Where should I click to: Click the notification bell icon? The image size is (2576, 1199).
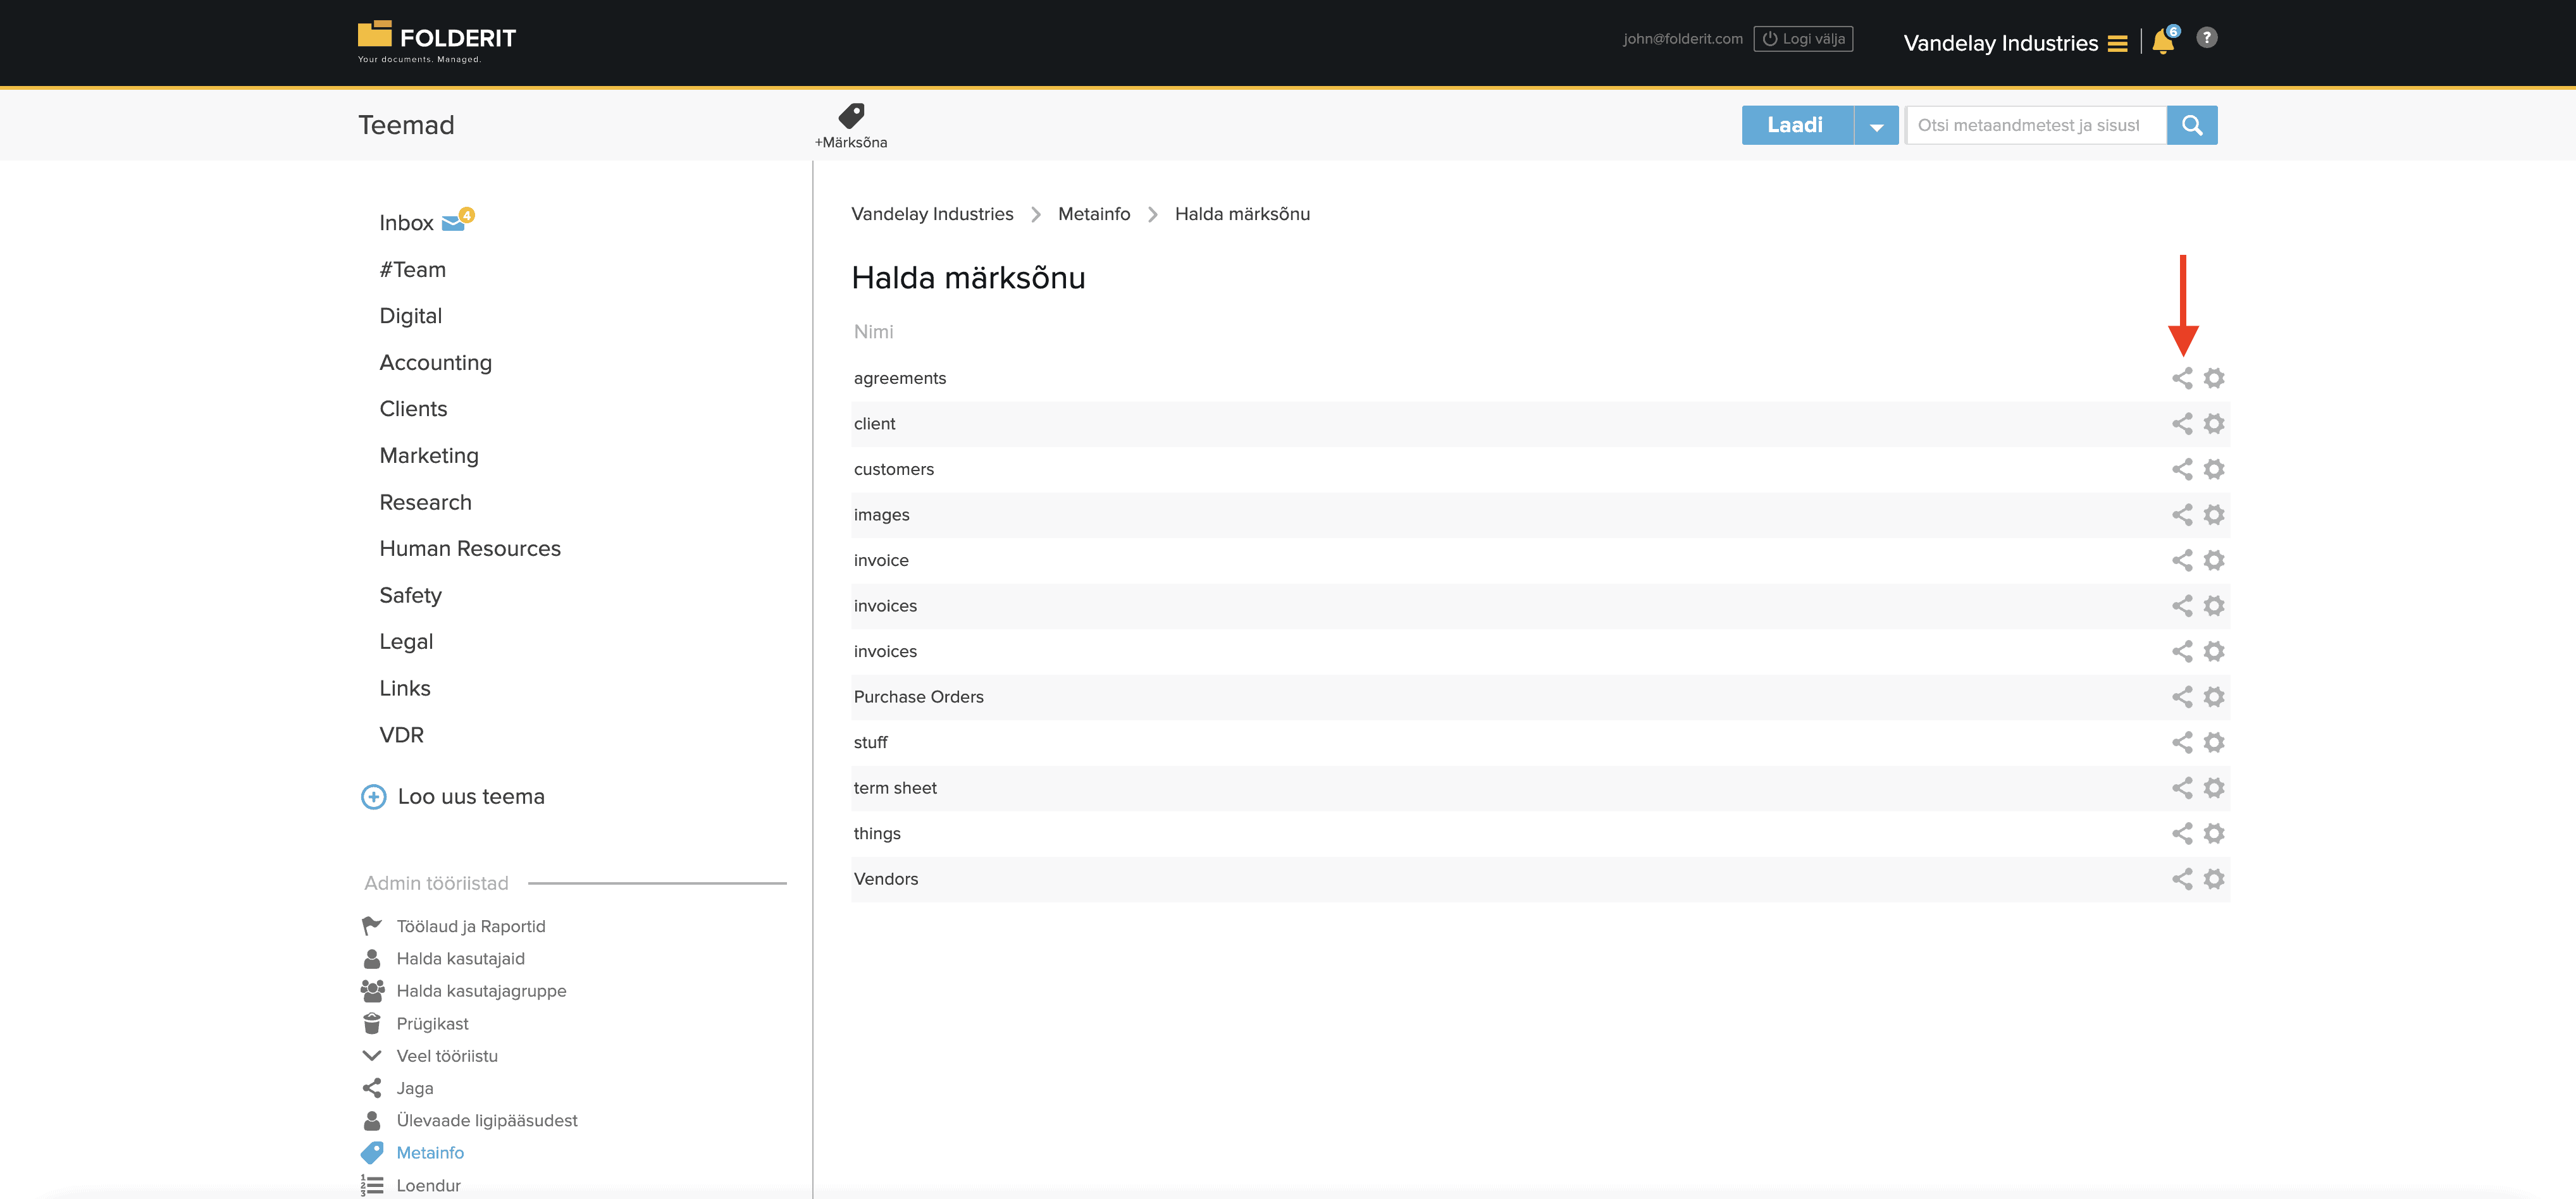tap(2163, 41)
